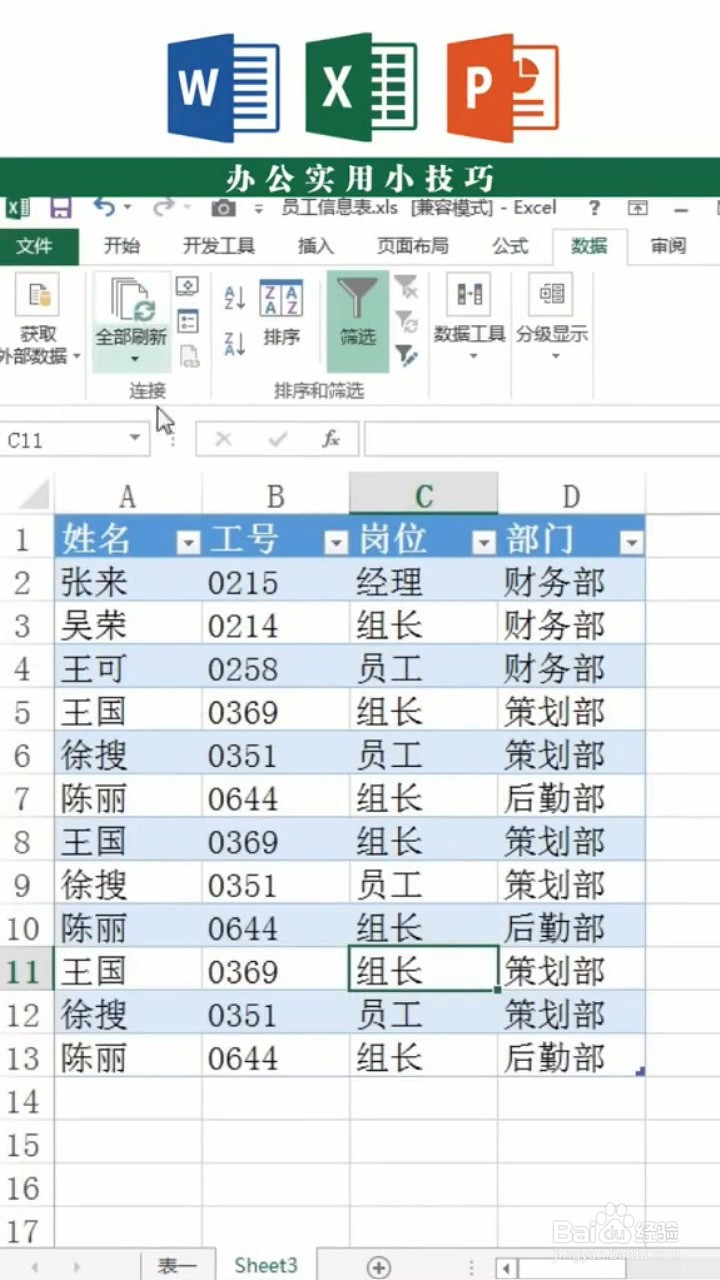Open filter dropdown for 姓名 column

point(188,542)
